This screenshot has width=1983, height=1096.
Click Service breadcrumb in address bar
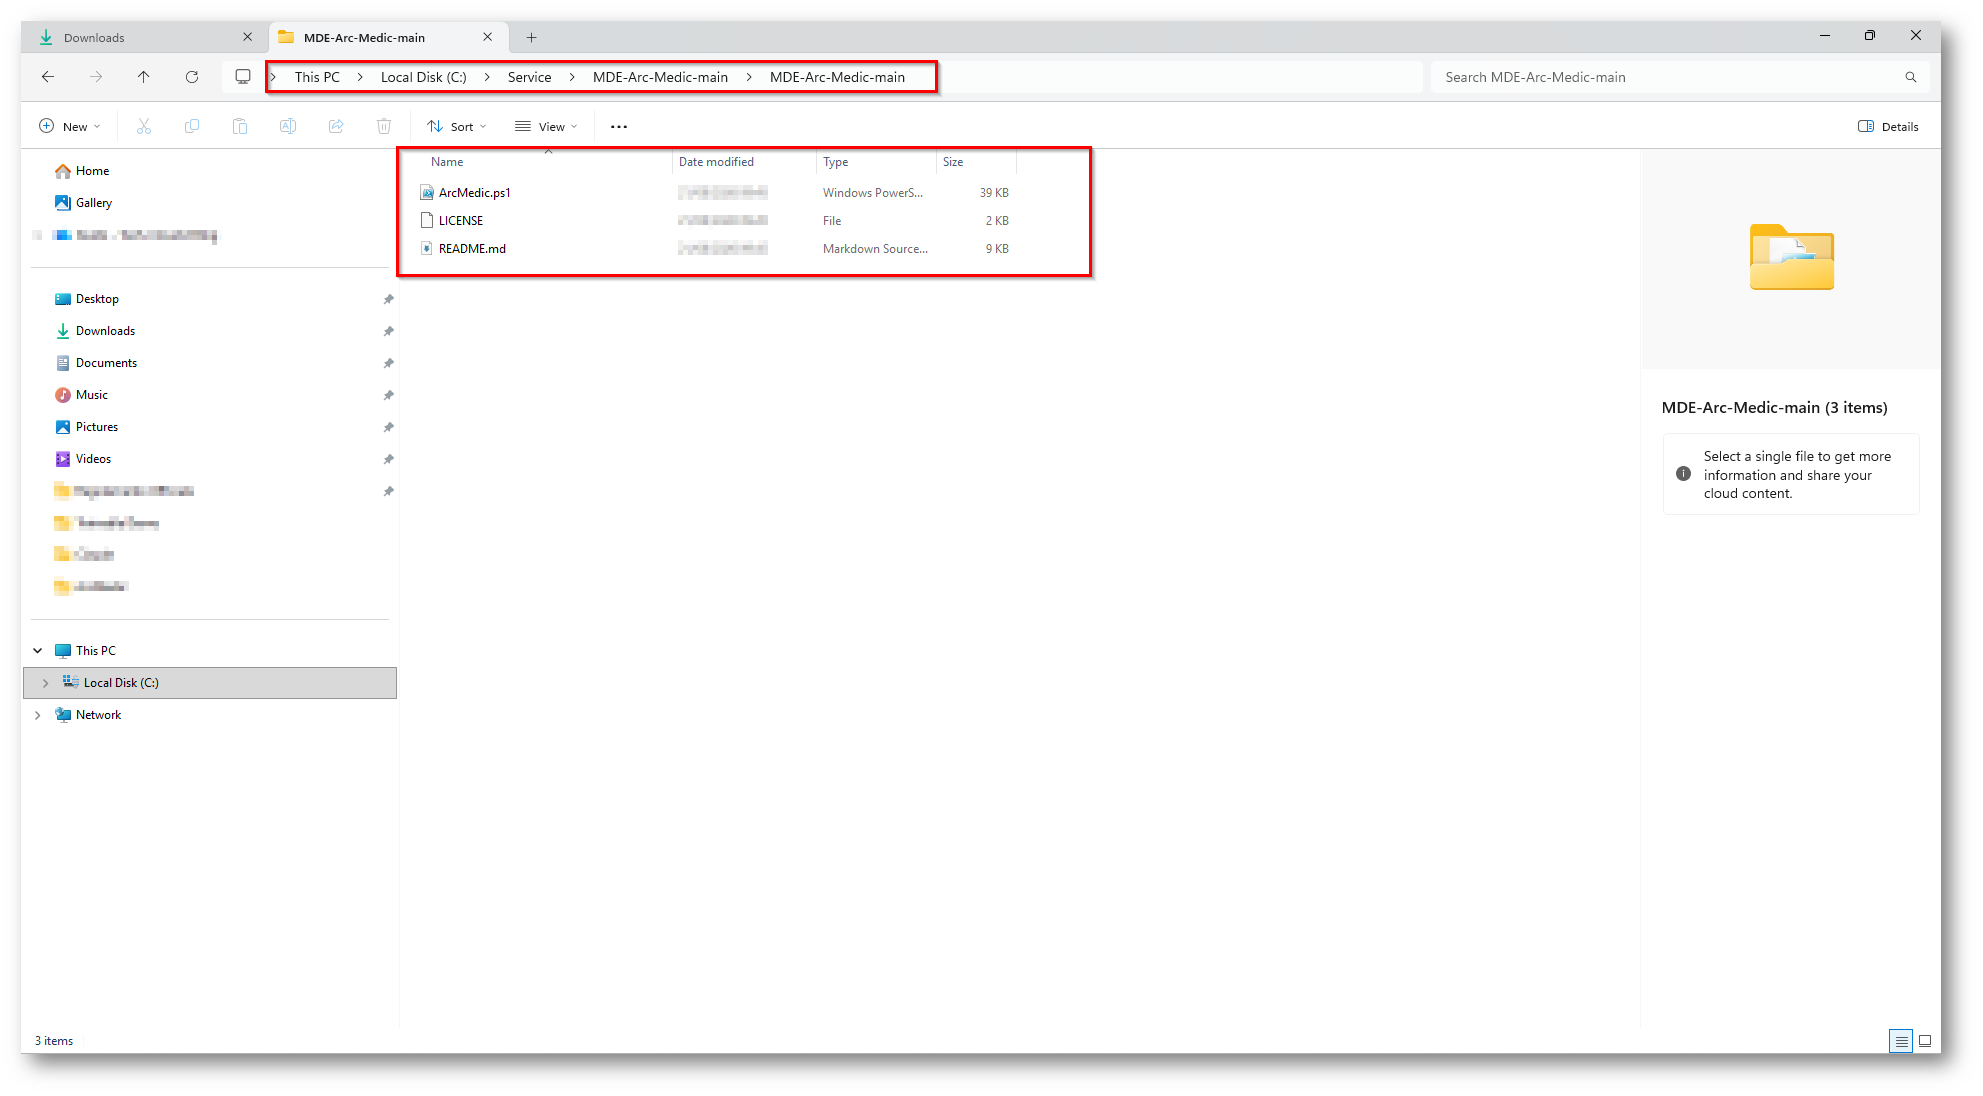[529, 77]
